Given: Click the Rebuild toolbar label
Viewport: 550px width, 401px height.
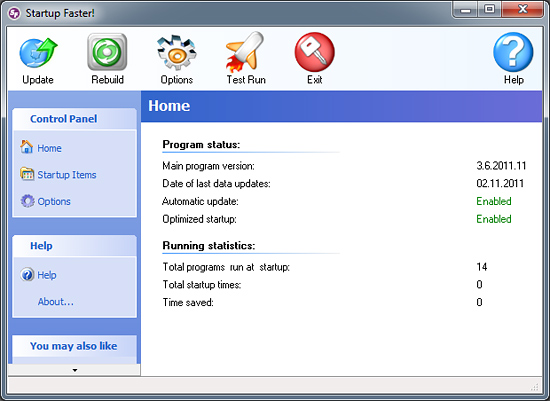Looking at the screenshot, I should 107,80.
